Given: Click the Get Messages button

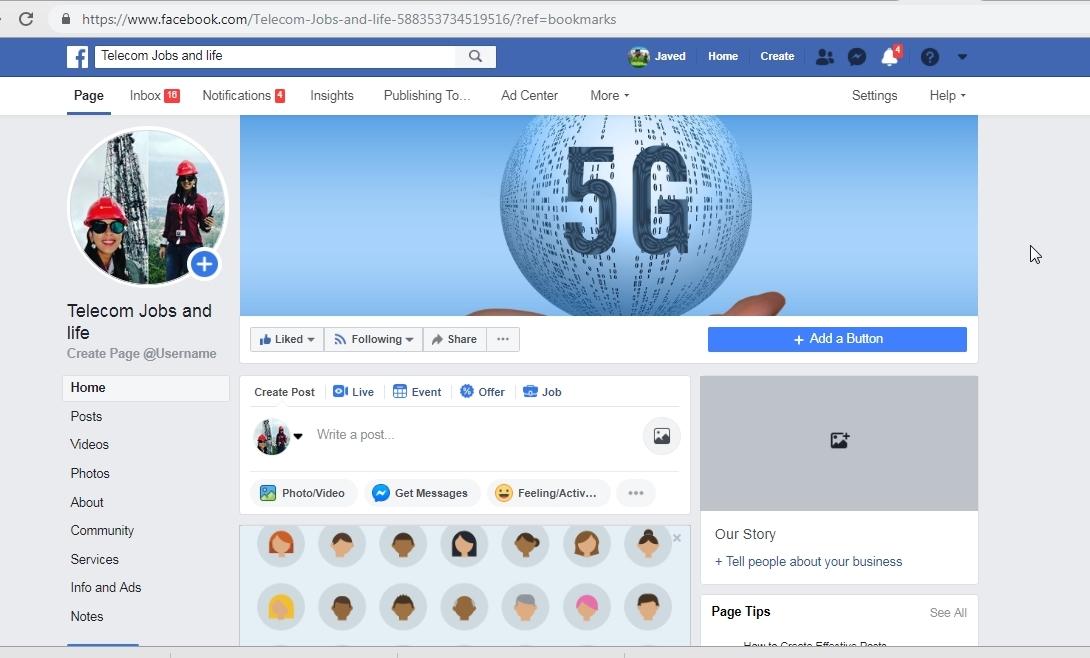Looking at the screenshot, I should coord(422,493).
